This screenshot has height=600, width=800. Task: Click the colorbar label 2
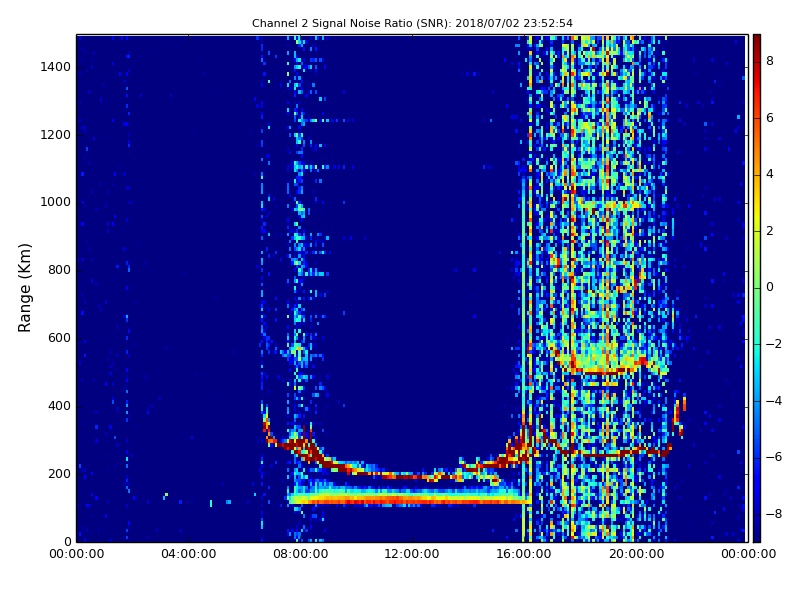tap(770, 231)
